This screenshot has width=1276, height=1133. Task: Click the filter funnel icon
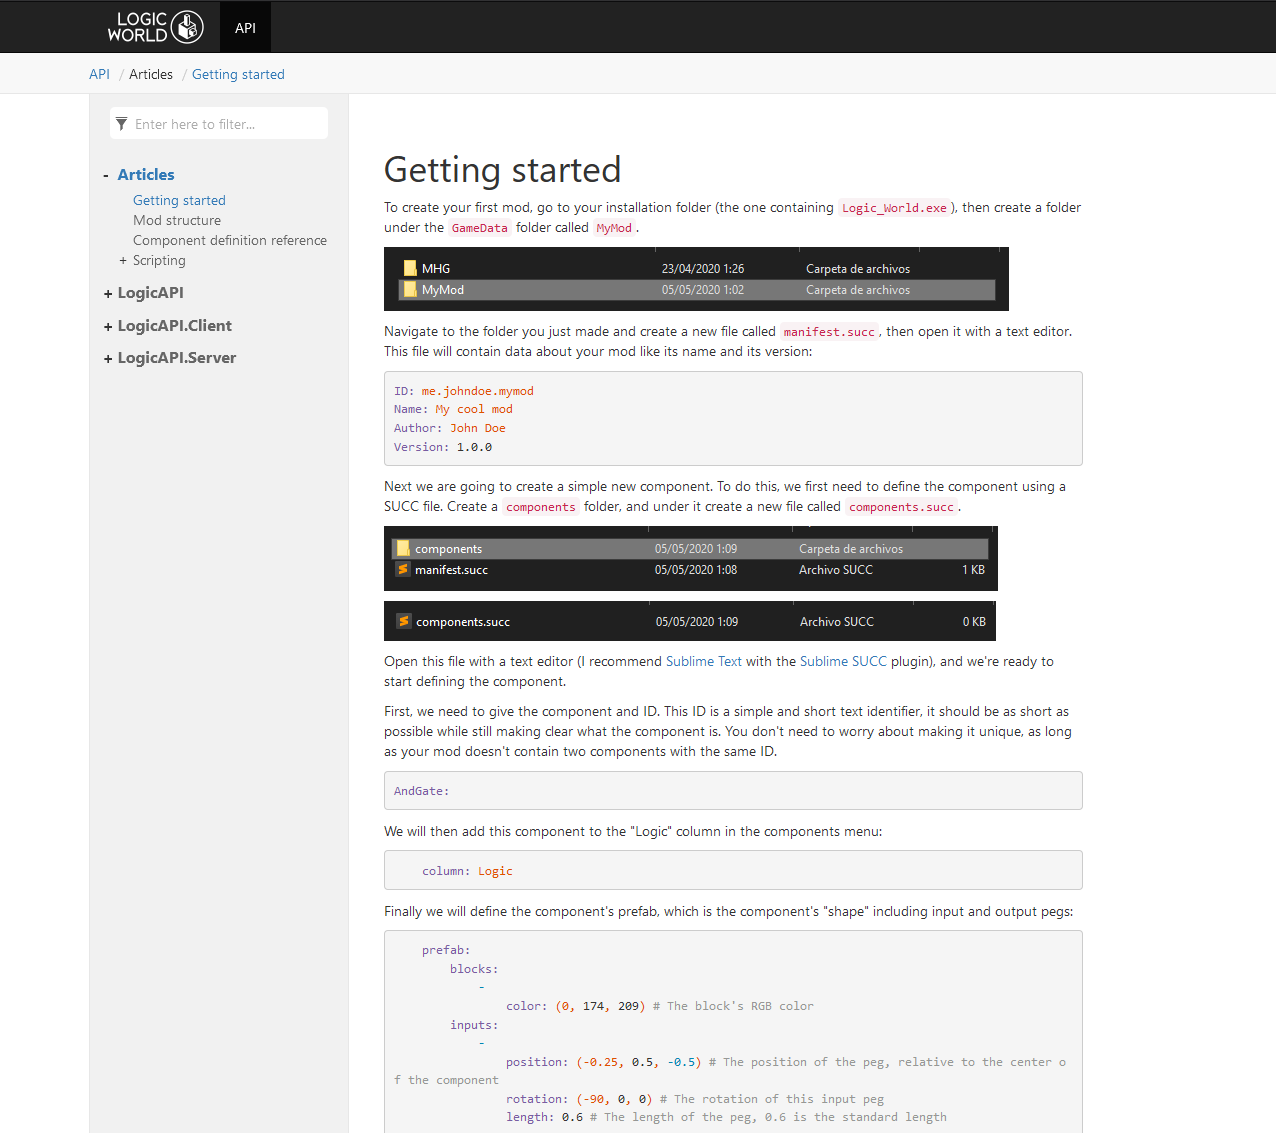[x=121, y=124]
